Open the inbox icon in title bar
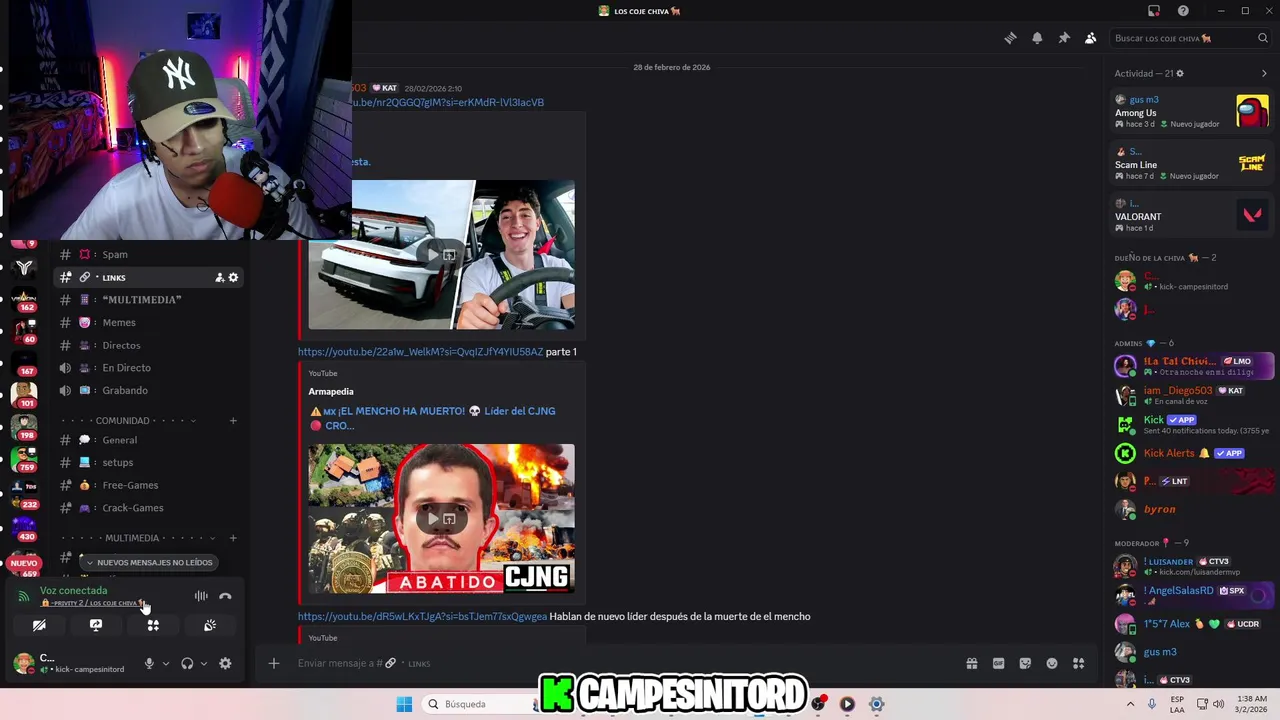 pyautogui.click(x=1153, y=11)
